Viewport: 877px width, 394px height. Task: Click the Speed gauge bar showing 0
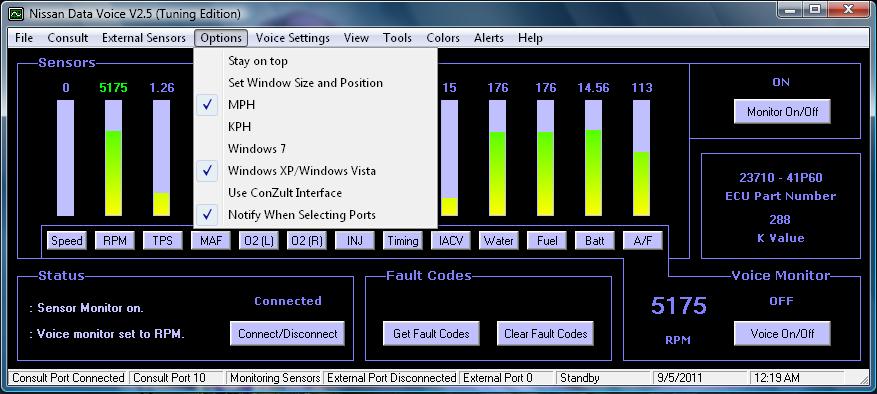[65, 158]
